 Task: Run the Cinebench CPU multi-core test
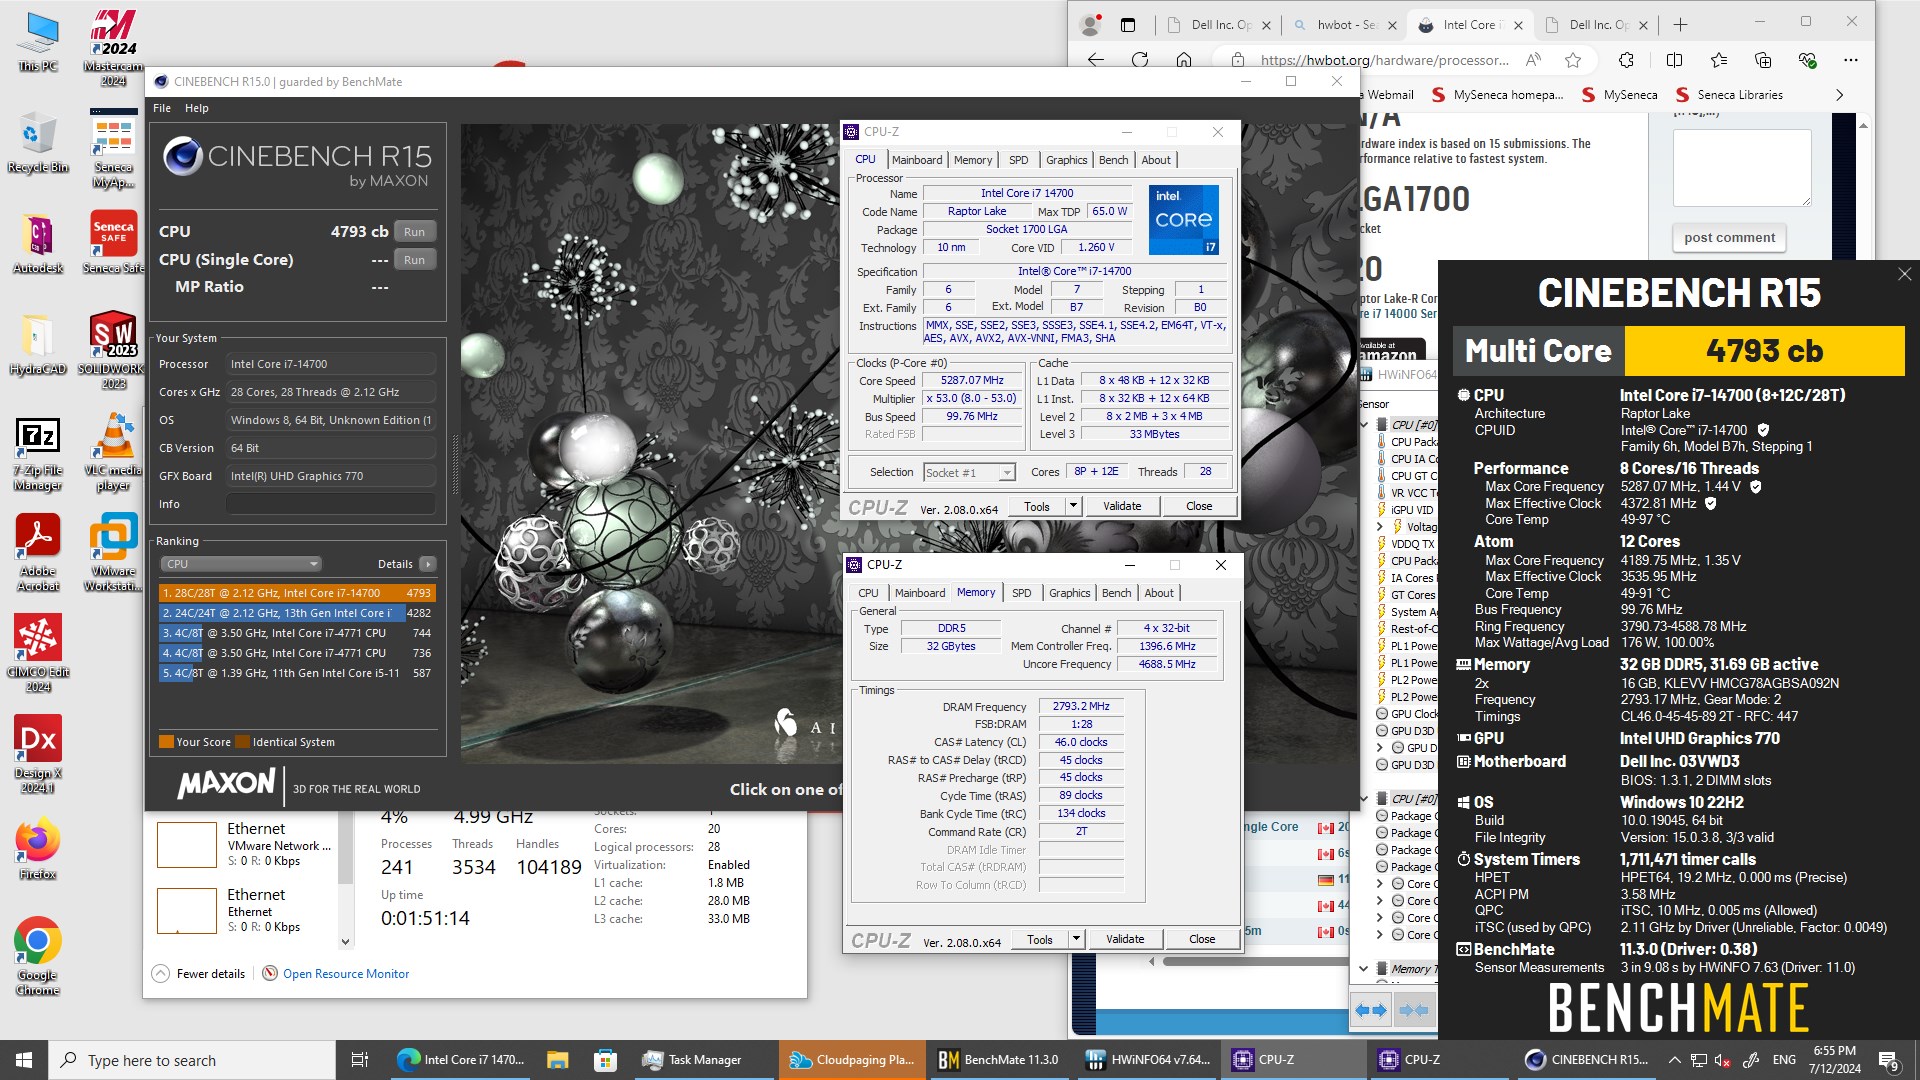(414, 232)
